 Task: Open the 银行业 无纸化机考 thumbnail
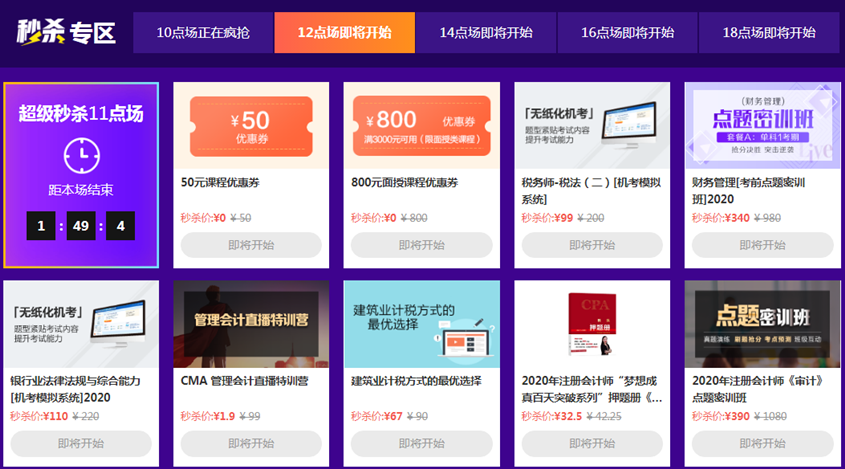[81, 324]
